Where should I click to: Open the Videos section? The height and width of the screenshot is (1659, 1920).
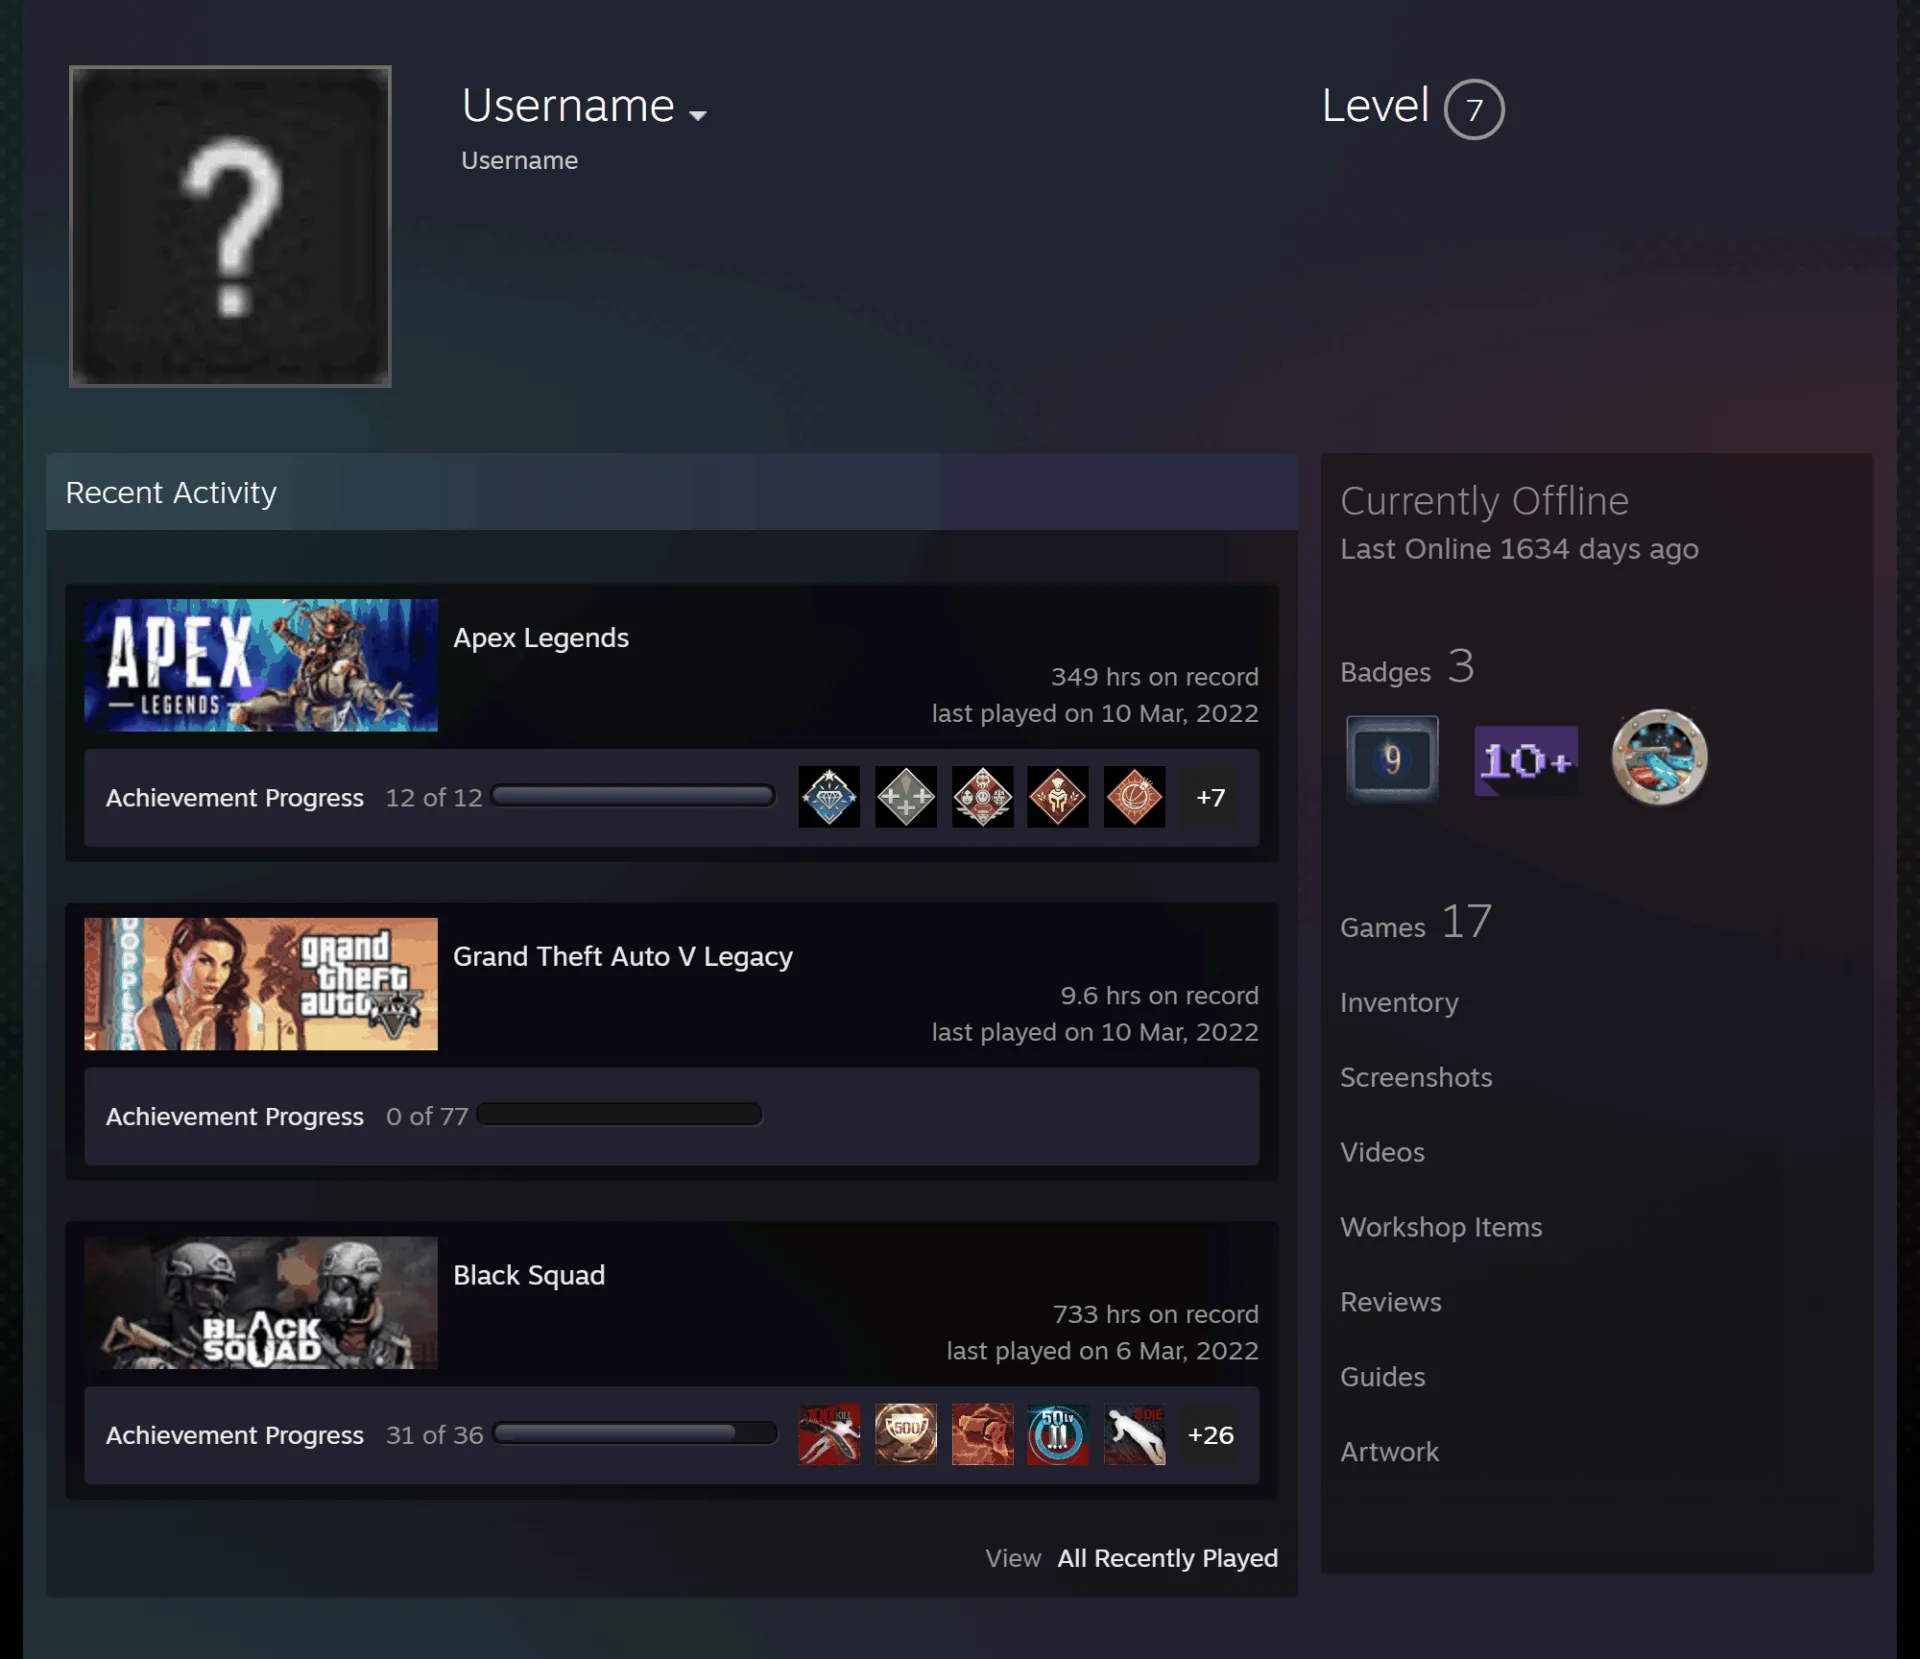pyautogui.click(x=1382, y=1152)
